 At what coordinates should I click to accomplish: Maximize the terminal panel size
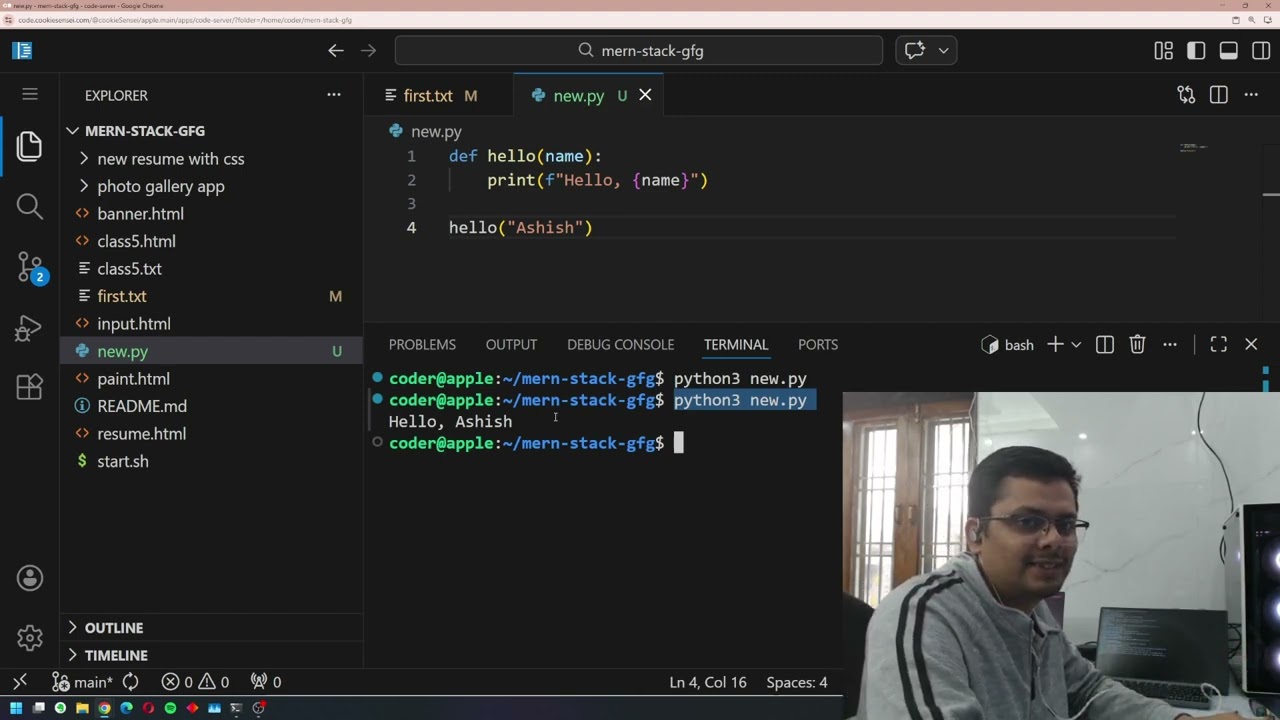click(1218, 344)
